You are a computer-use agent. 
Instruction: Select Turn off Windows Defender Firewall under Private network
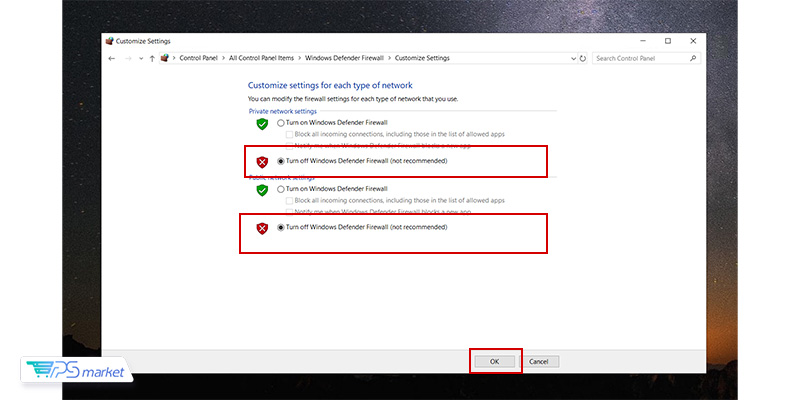tap(362, 161)
